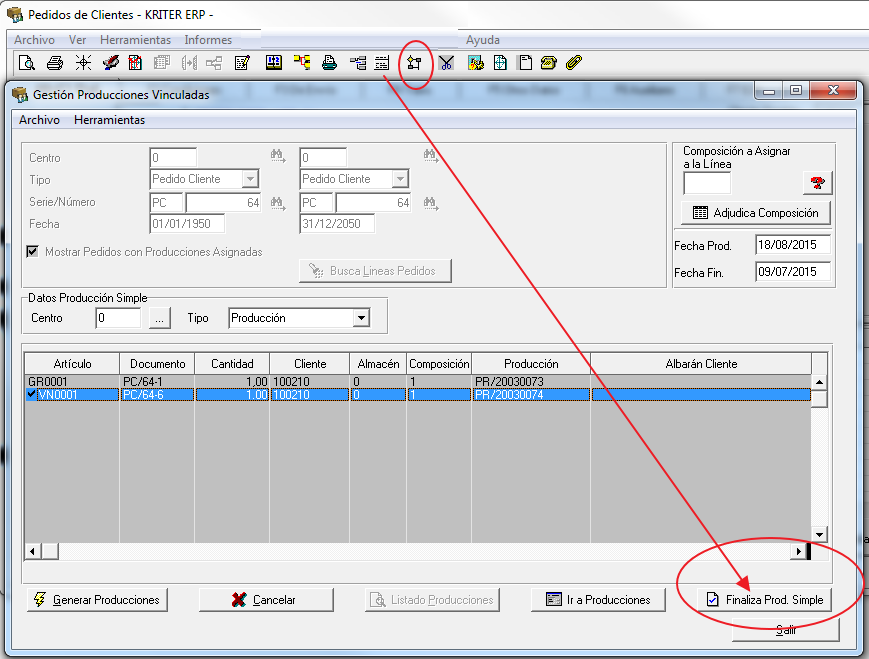The image size is (869, 659).
Task: Click the red question mark composition lookup
Action: pos(817,182)
